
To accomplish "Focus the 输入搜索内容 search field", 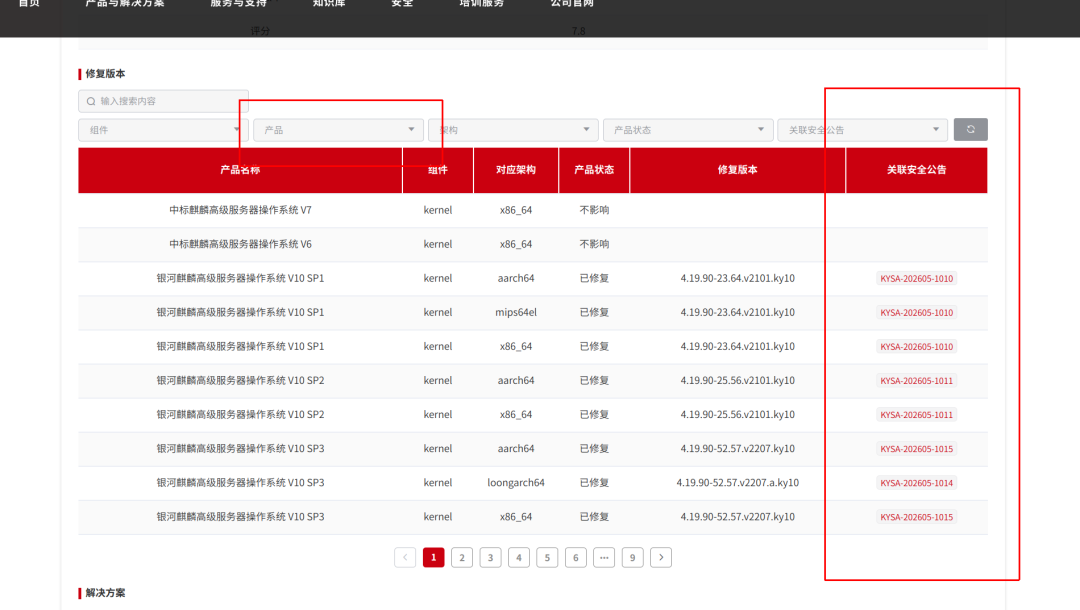I will pyautogui.click(x=163, y=101).
